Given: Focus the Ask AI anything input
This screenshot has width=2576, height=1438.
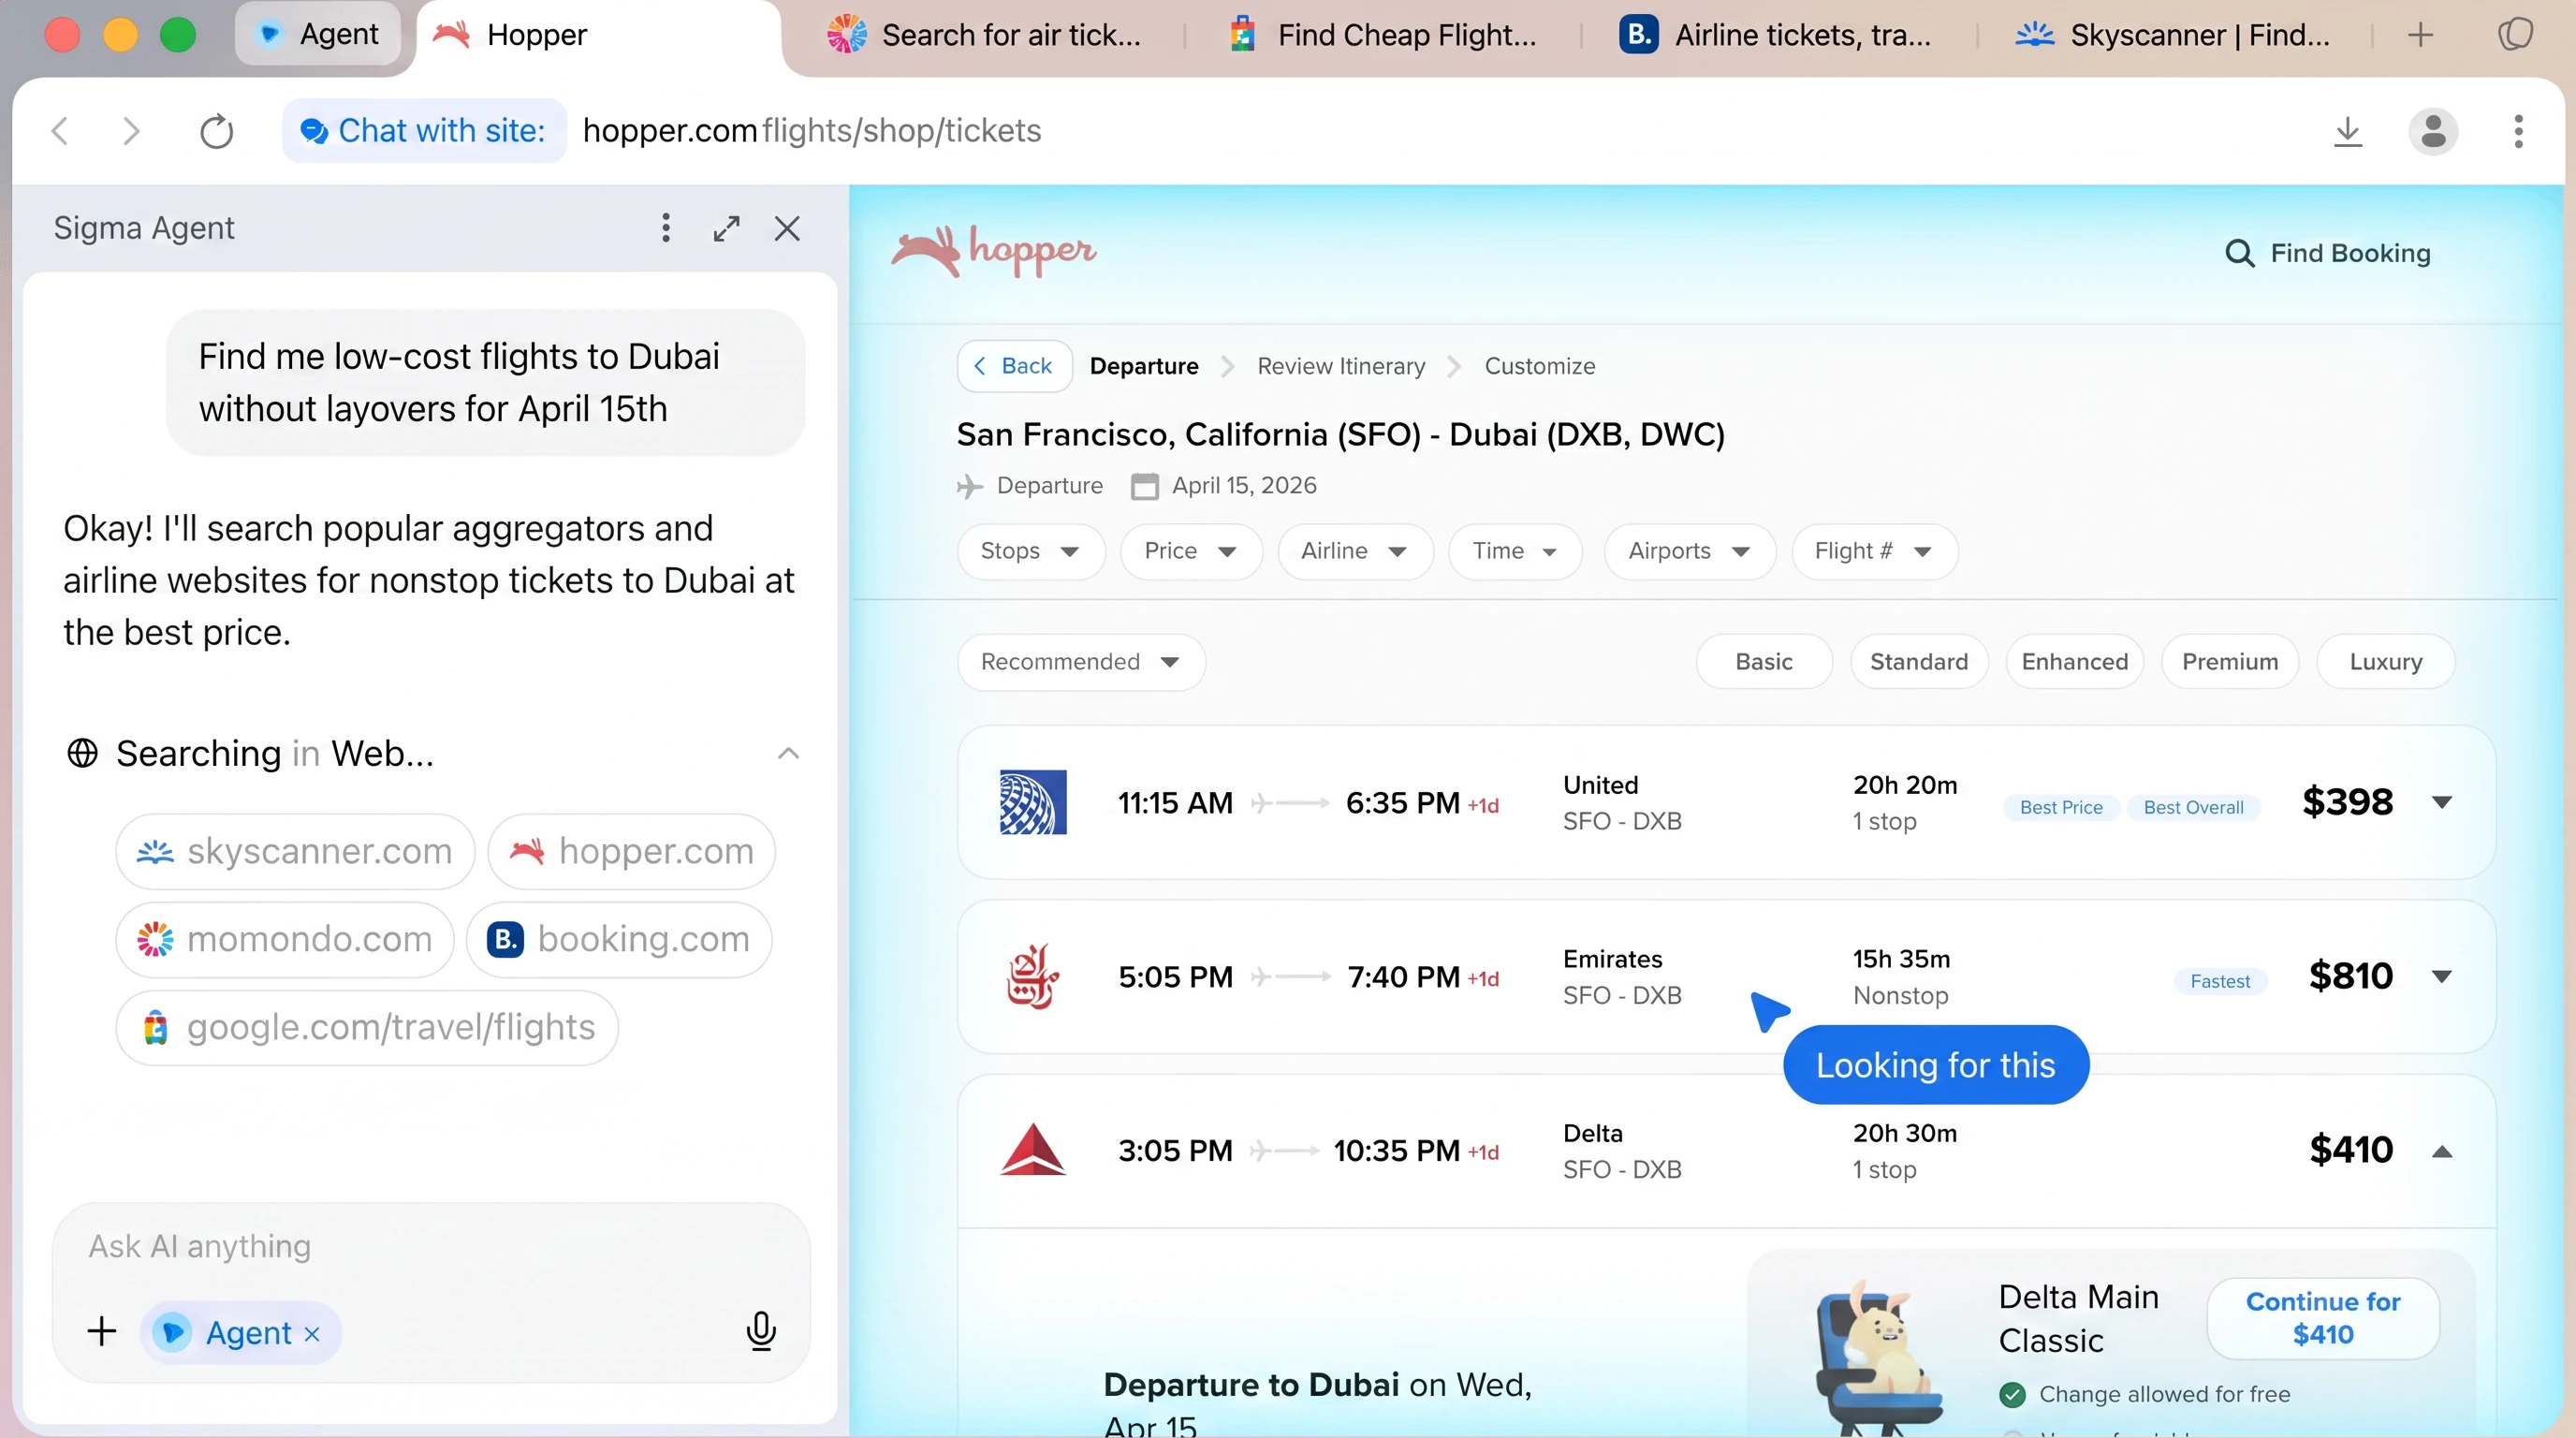Looking at the screenshot, I should [430, 1247].
